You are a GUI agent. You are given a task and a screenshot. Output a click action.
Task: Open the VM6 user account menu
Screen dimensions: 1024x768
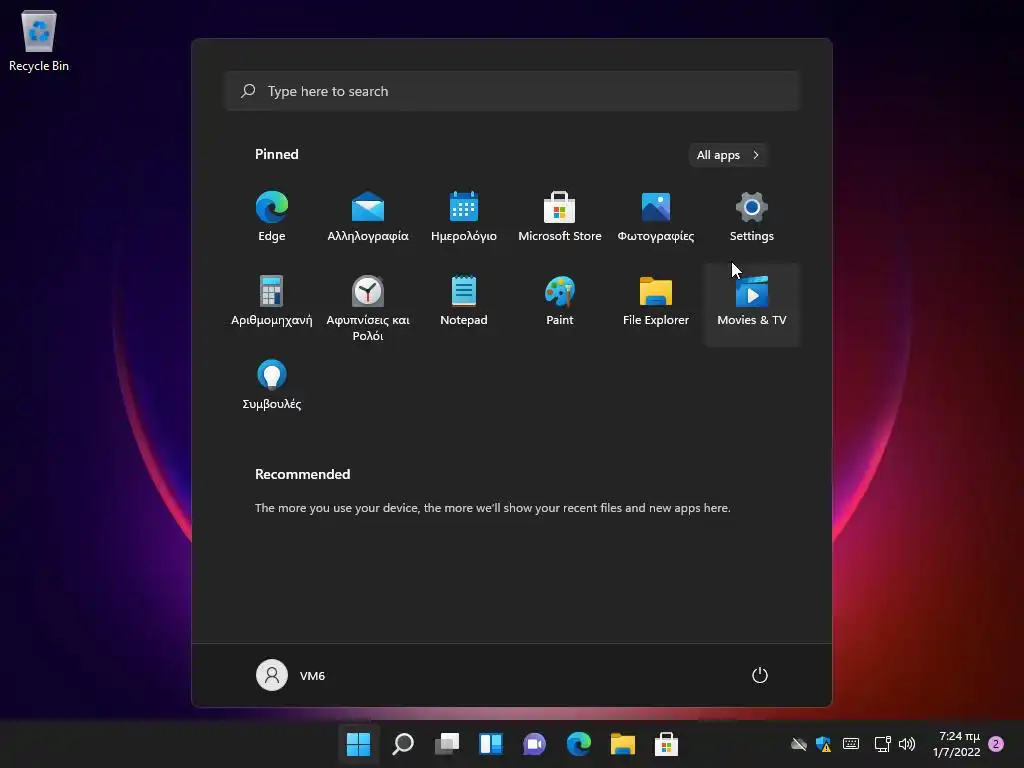pyautogui.click(x=291, y=675)
